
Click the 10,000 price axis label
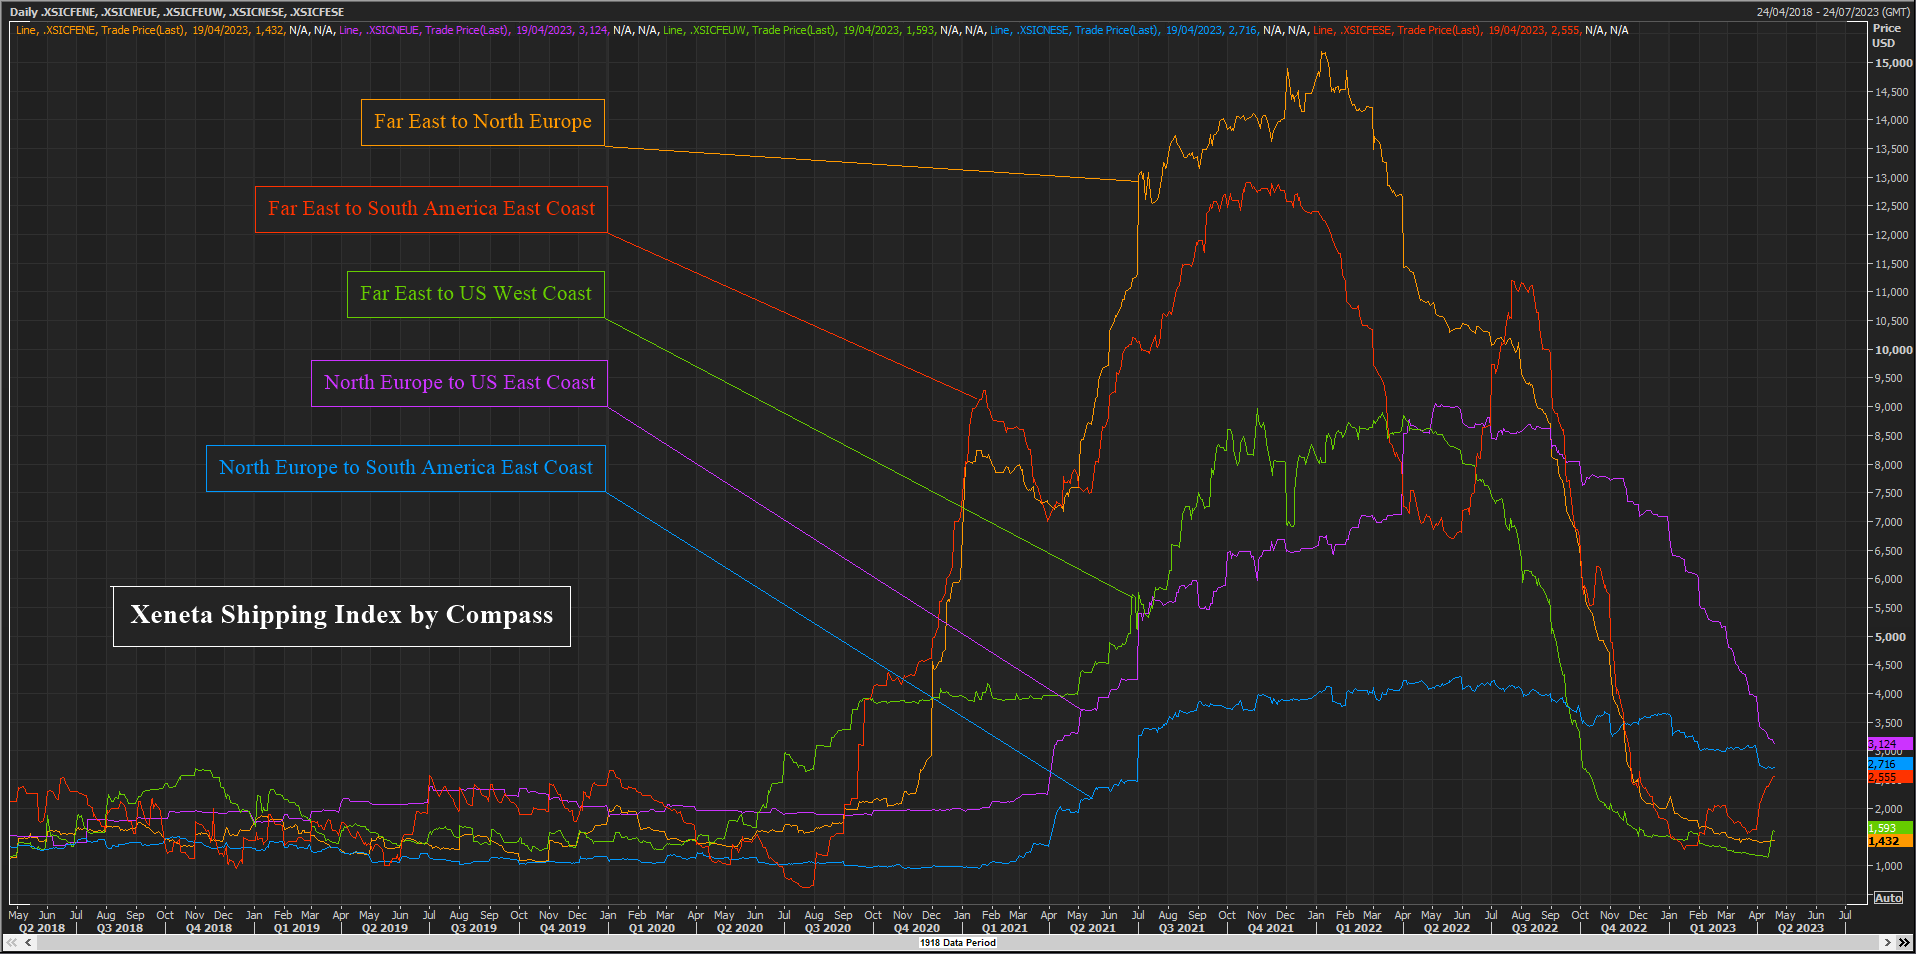[1893, 350]
